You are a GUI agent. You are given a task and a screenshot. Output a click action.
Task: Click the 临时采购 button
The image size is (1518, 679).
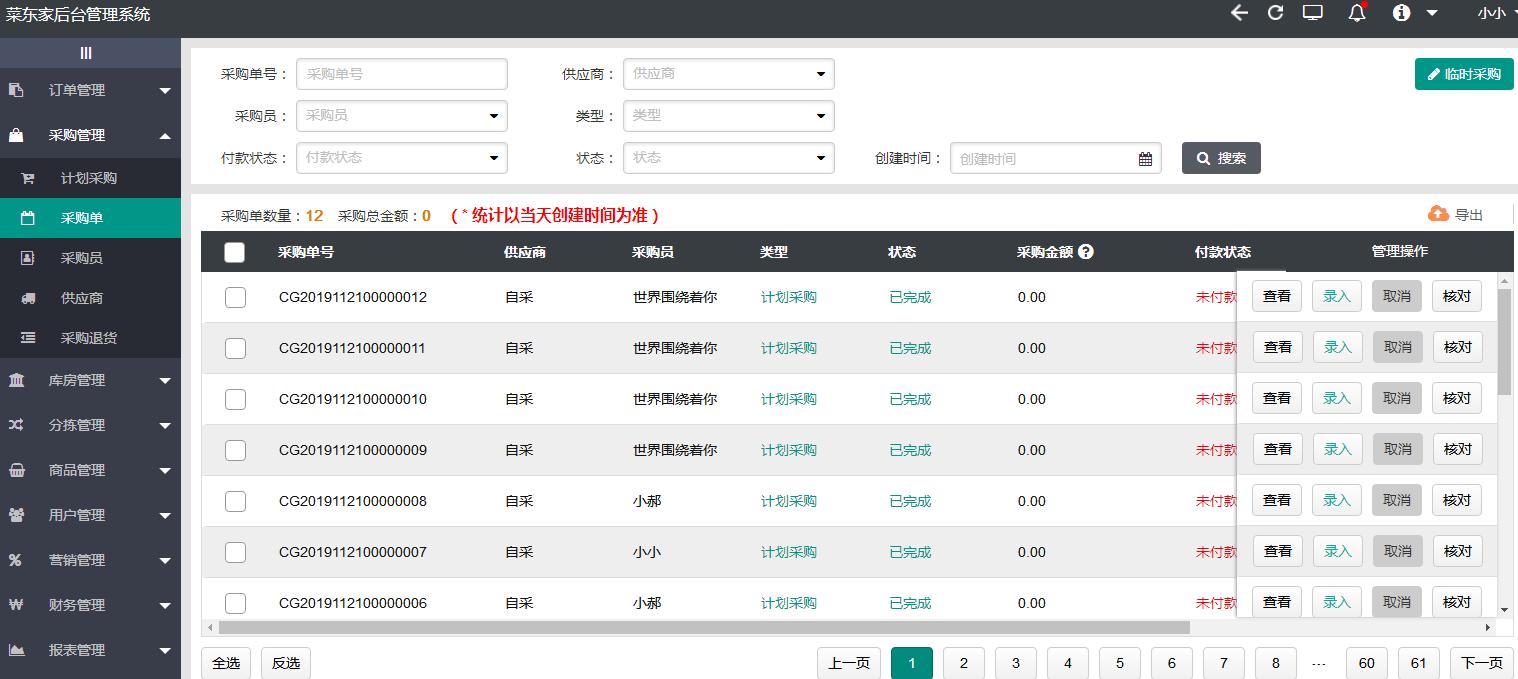coord(1463,73)
